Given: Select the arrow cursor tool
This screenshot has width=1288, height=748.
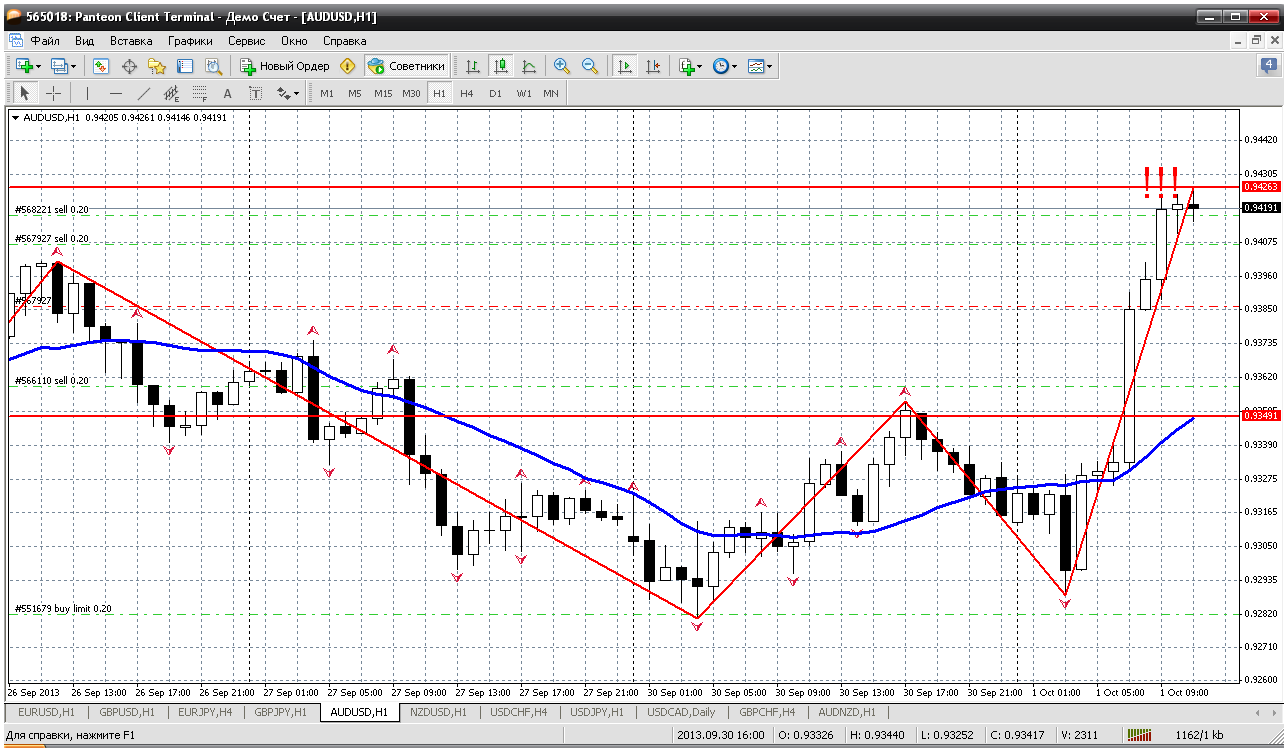Looking at the screenshot, I should click(25, 93).
